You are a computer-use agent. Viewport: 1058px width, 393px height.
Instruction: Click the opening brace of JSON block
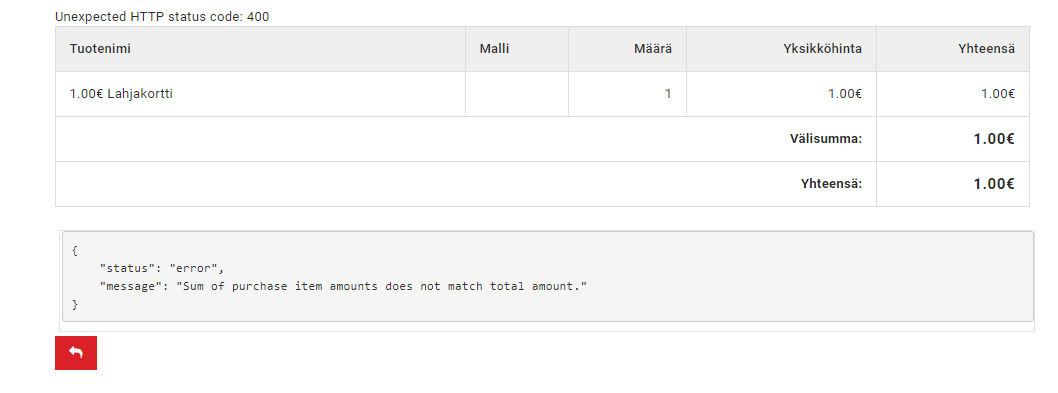click(75, 251)
